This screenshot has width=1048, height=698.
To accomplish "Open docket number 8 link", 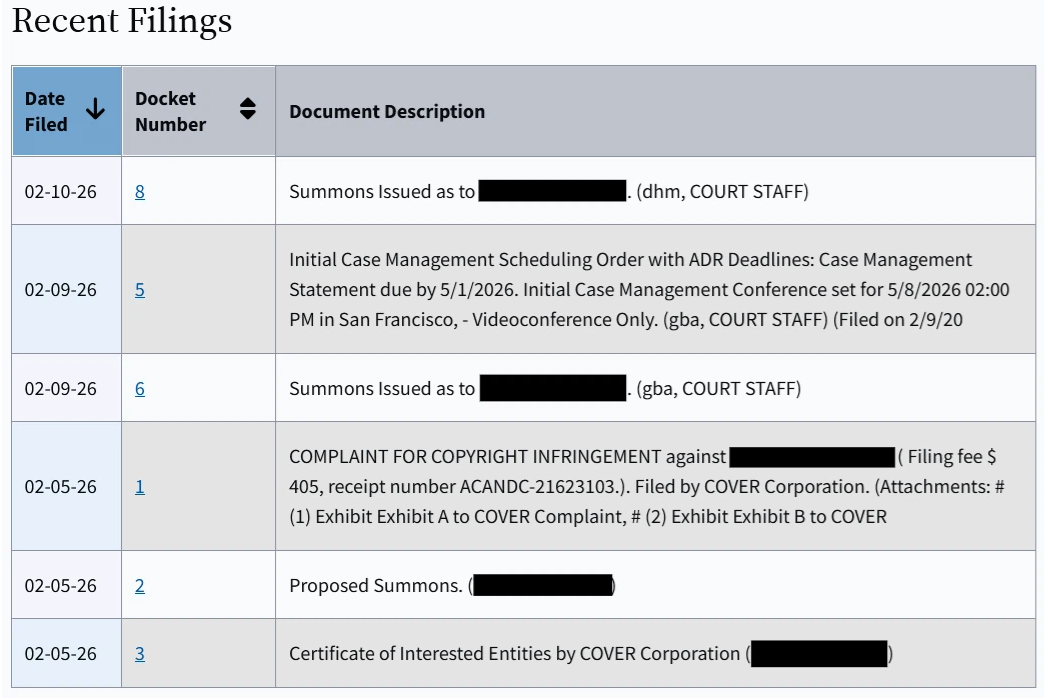I will click(x=140, y=192).
